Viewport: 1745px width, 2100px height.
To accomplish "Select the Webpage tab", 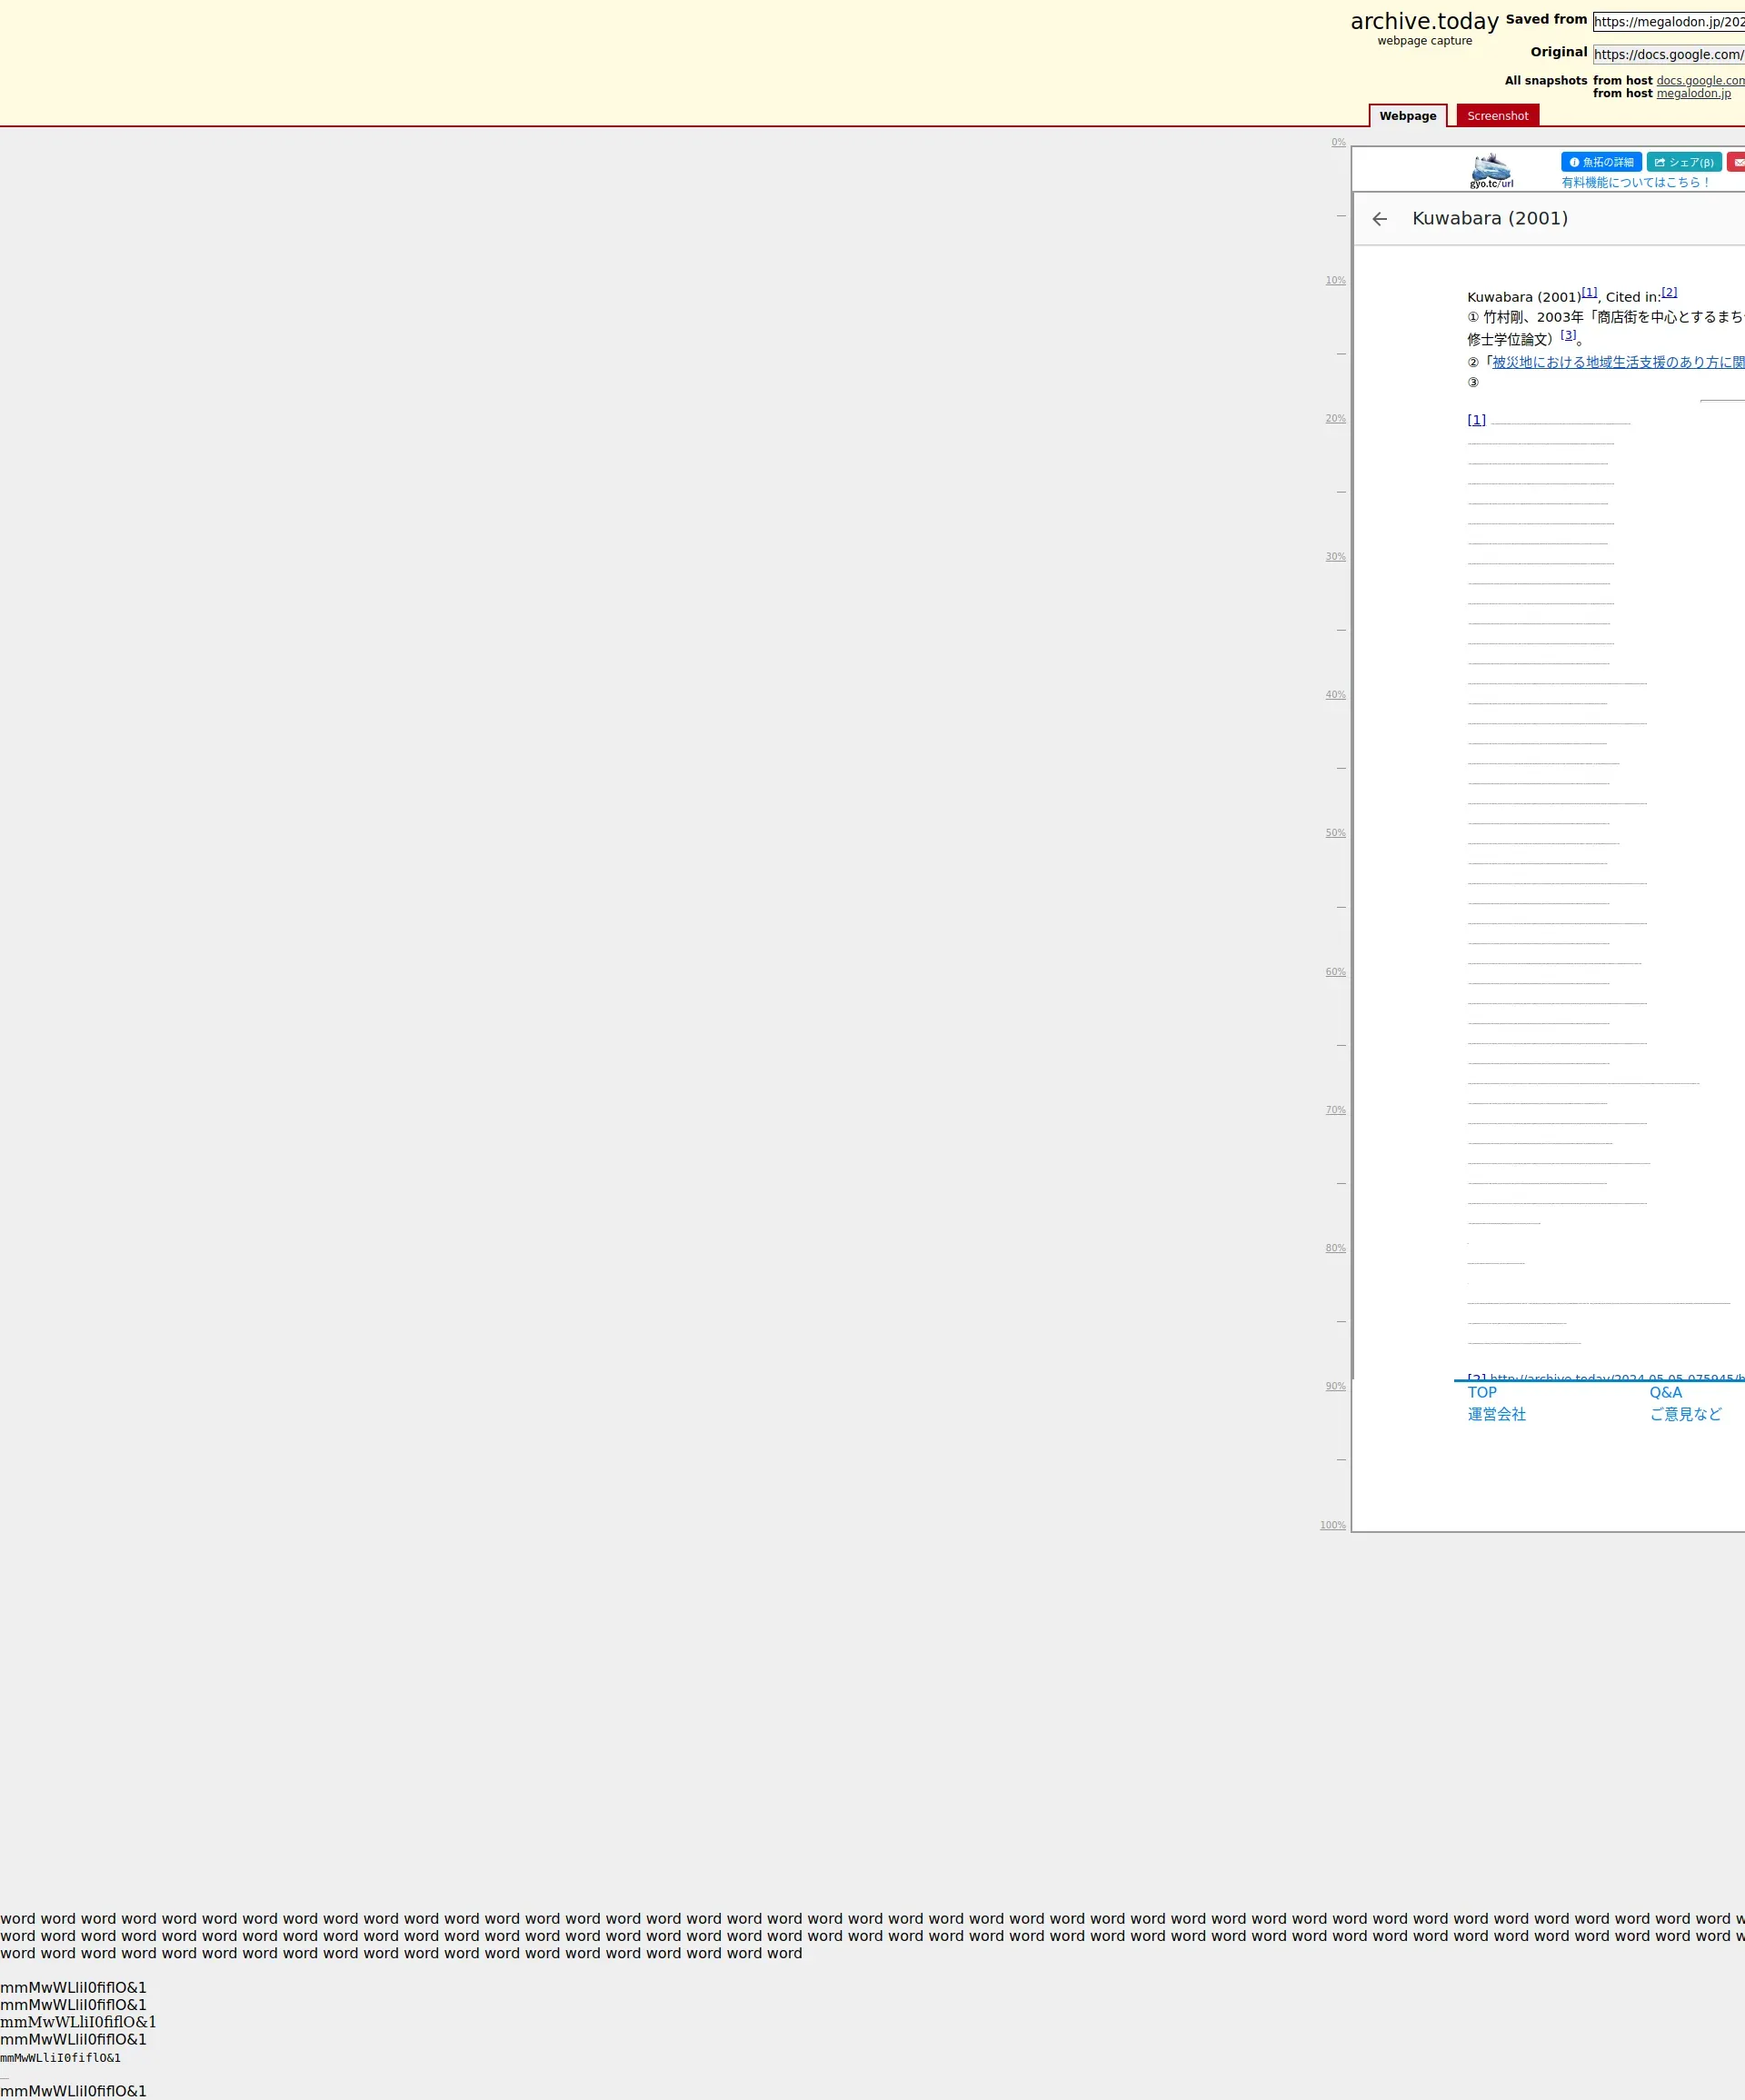I will [1407, 116].
